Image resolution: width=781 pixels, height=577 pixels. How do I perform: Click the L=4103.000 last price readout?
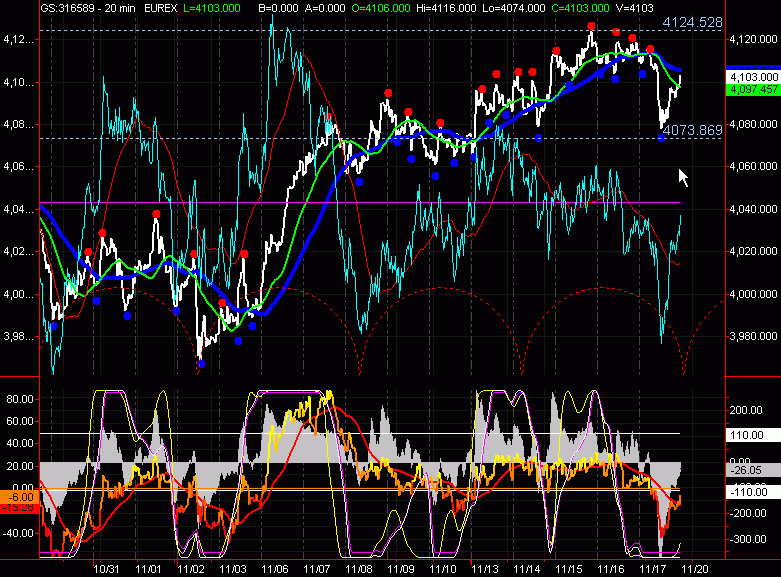pos(212,8)
